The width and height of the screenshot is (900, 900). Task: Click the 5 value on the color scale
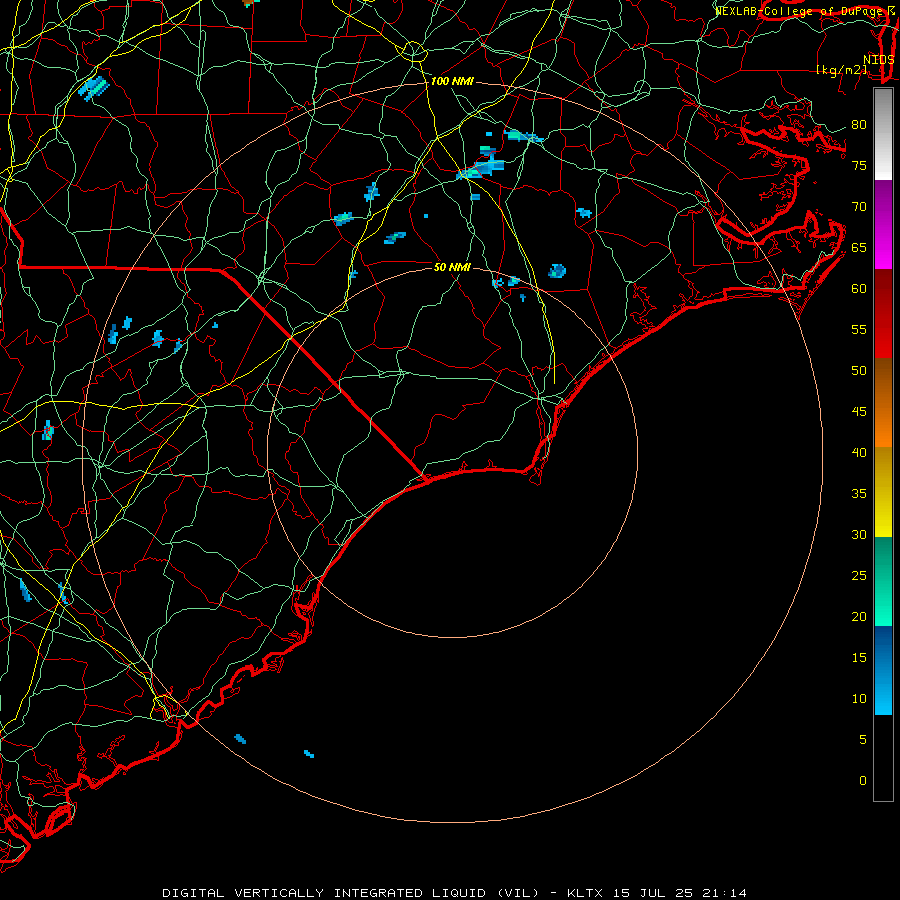(863, 740)
